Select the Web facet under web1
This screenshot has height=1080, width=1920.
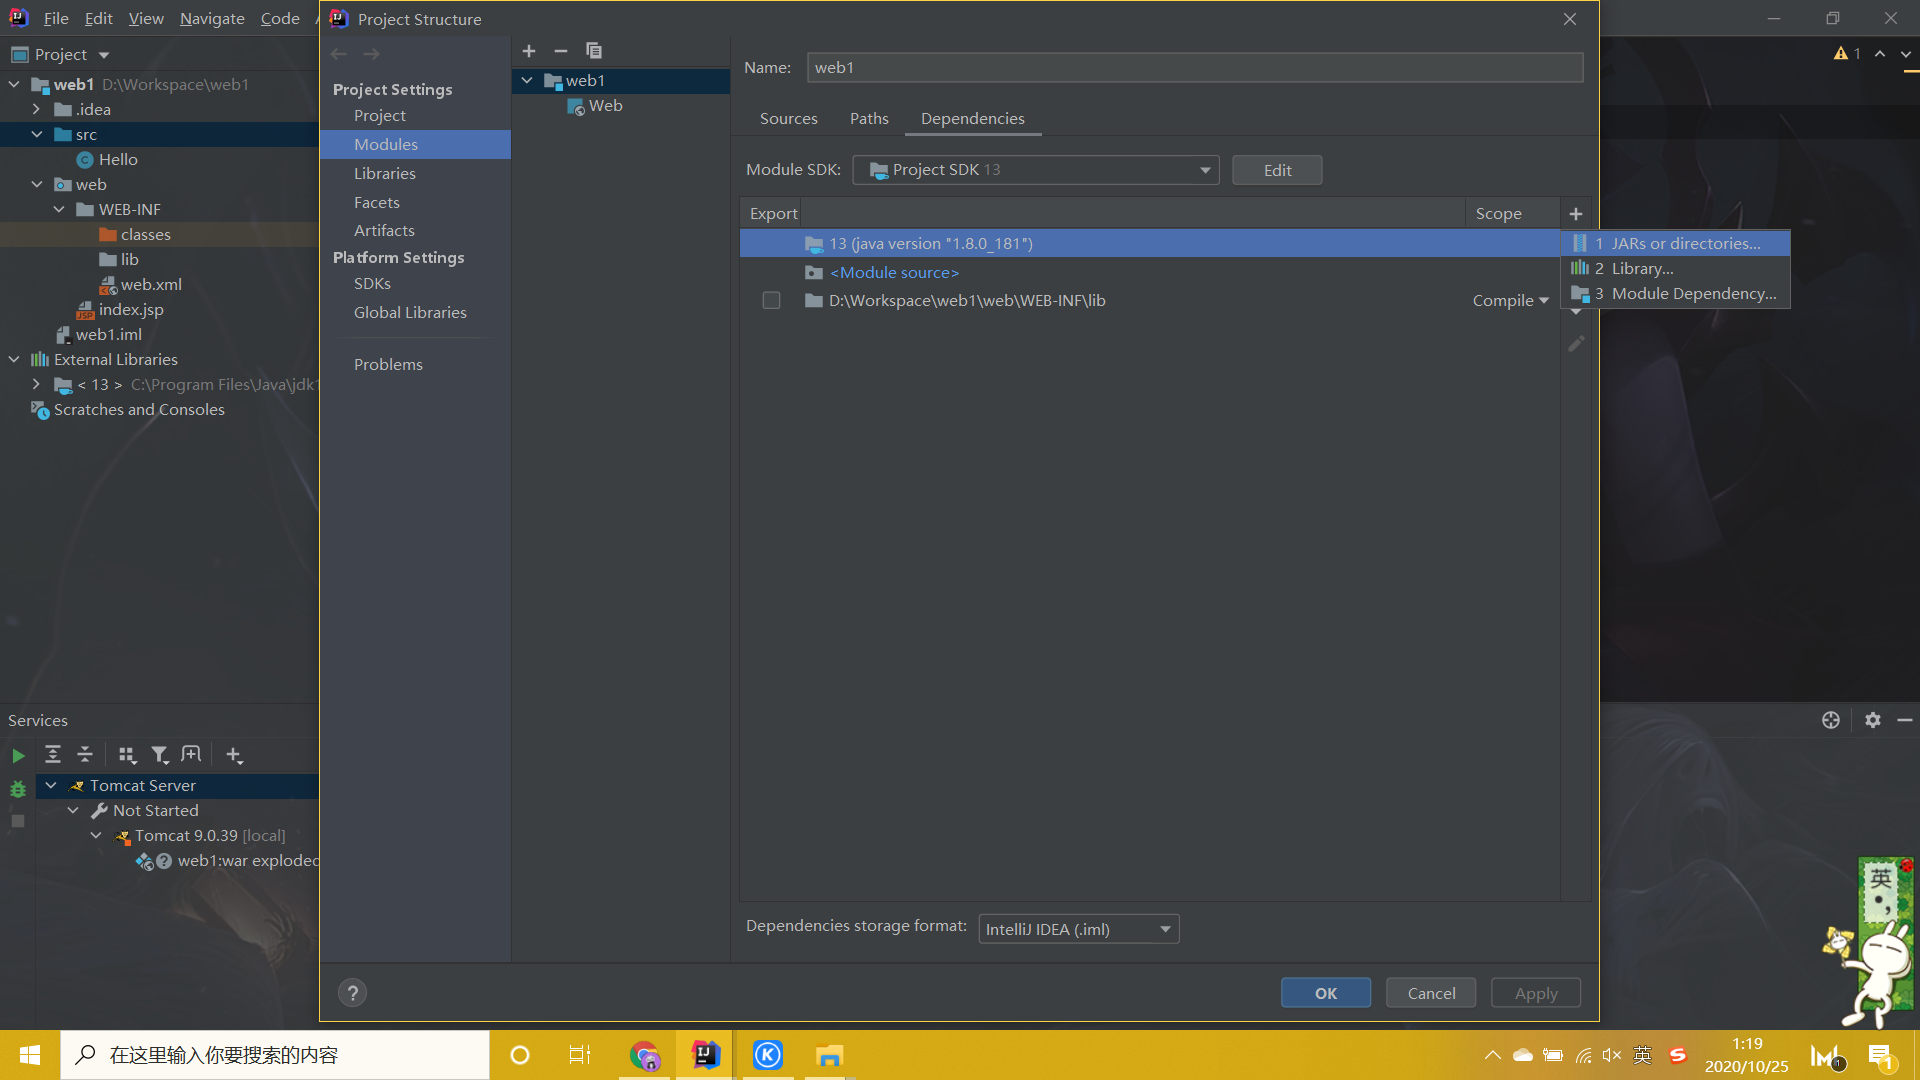tap(605, 106)
